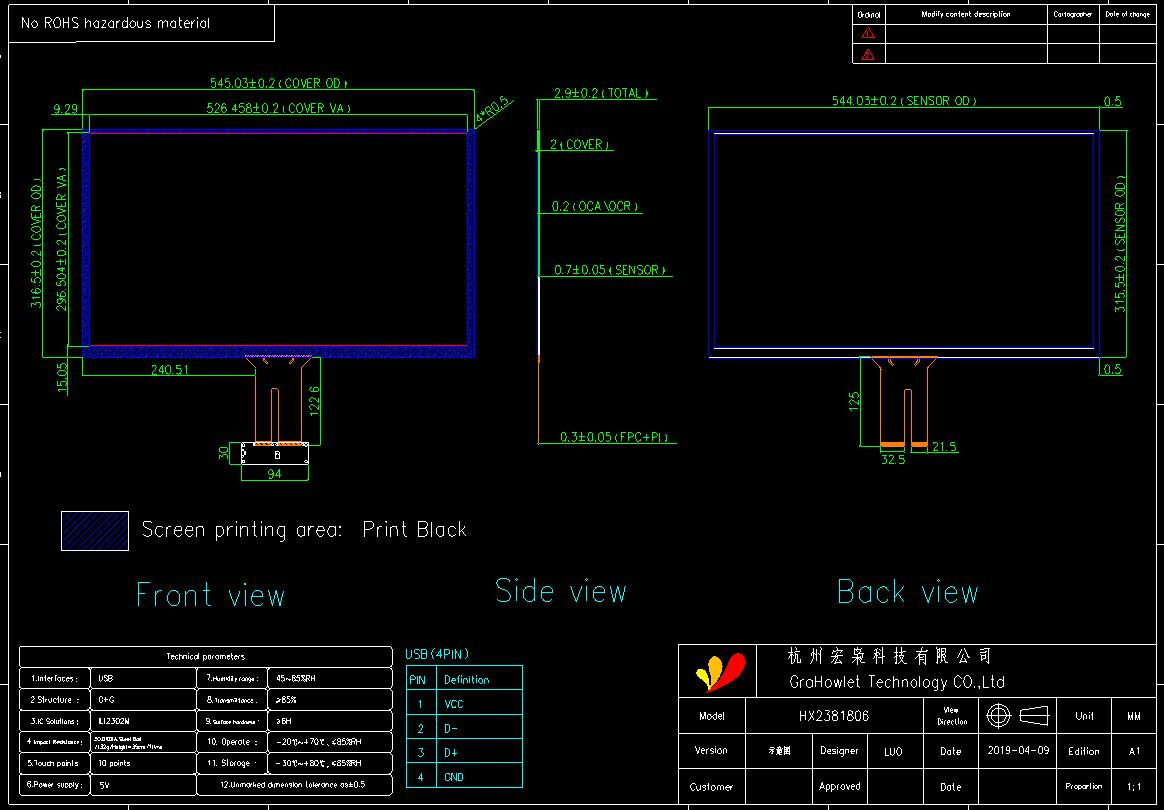Click the 'No ROHS hazardous material' note
Viewport: 1164px width, 810px height.
pyautogui.click(x=115, y=23)
